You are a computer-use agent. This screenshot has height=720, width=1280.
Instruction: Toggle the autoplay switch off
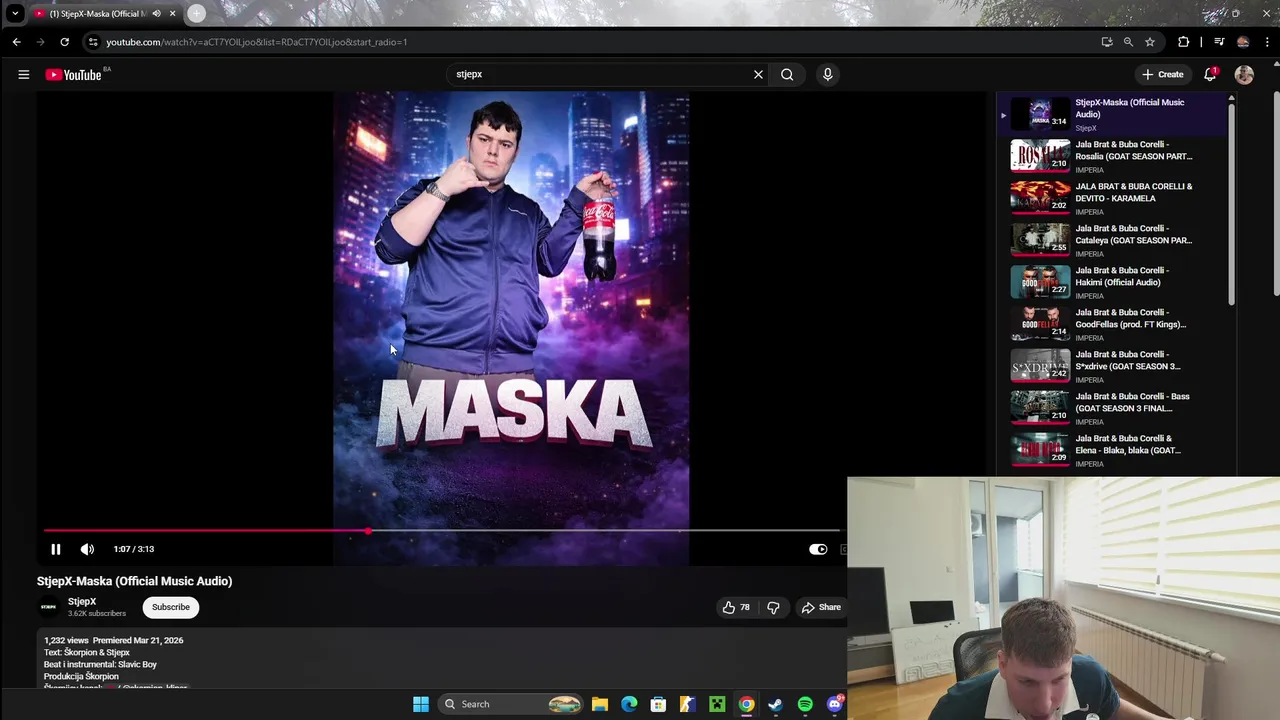click(818, 549)
